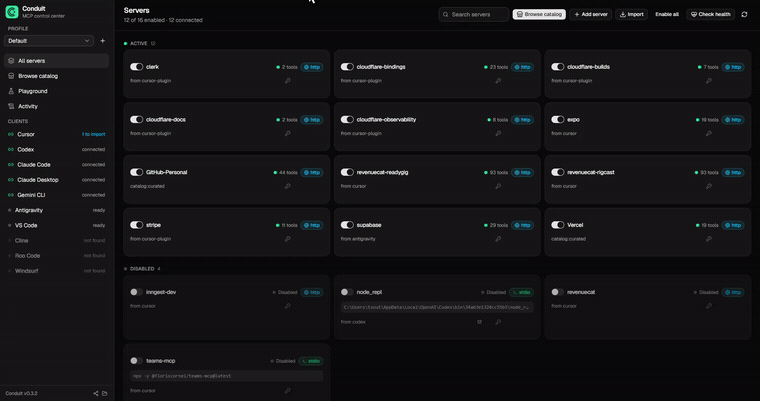Click the refresh icon in the header
Screen dimensions: 760x401
tap(744, 15)
